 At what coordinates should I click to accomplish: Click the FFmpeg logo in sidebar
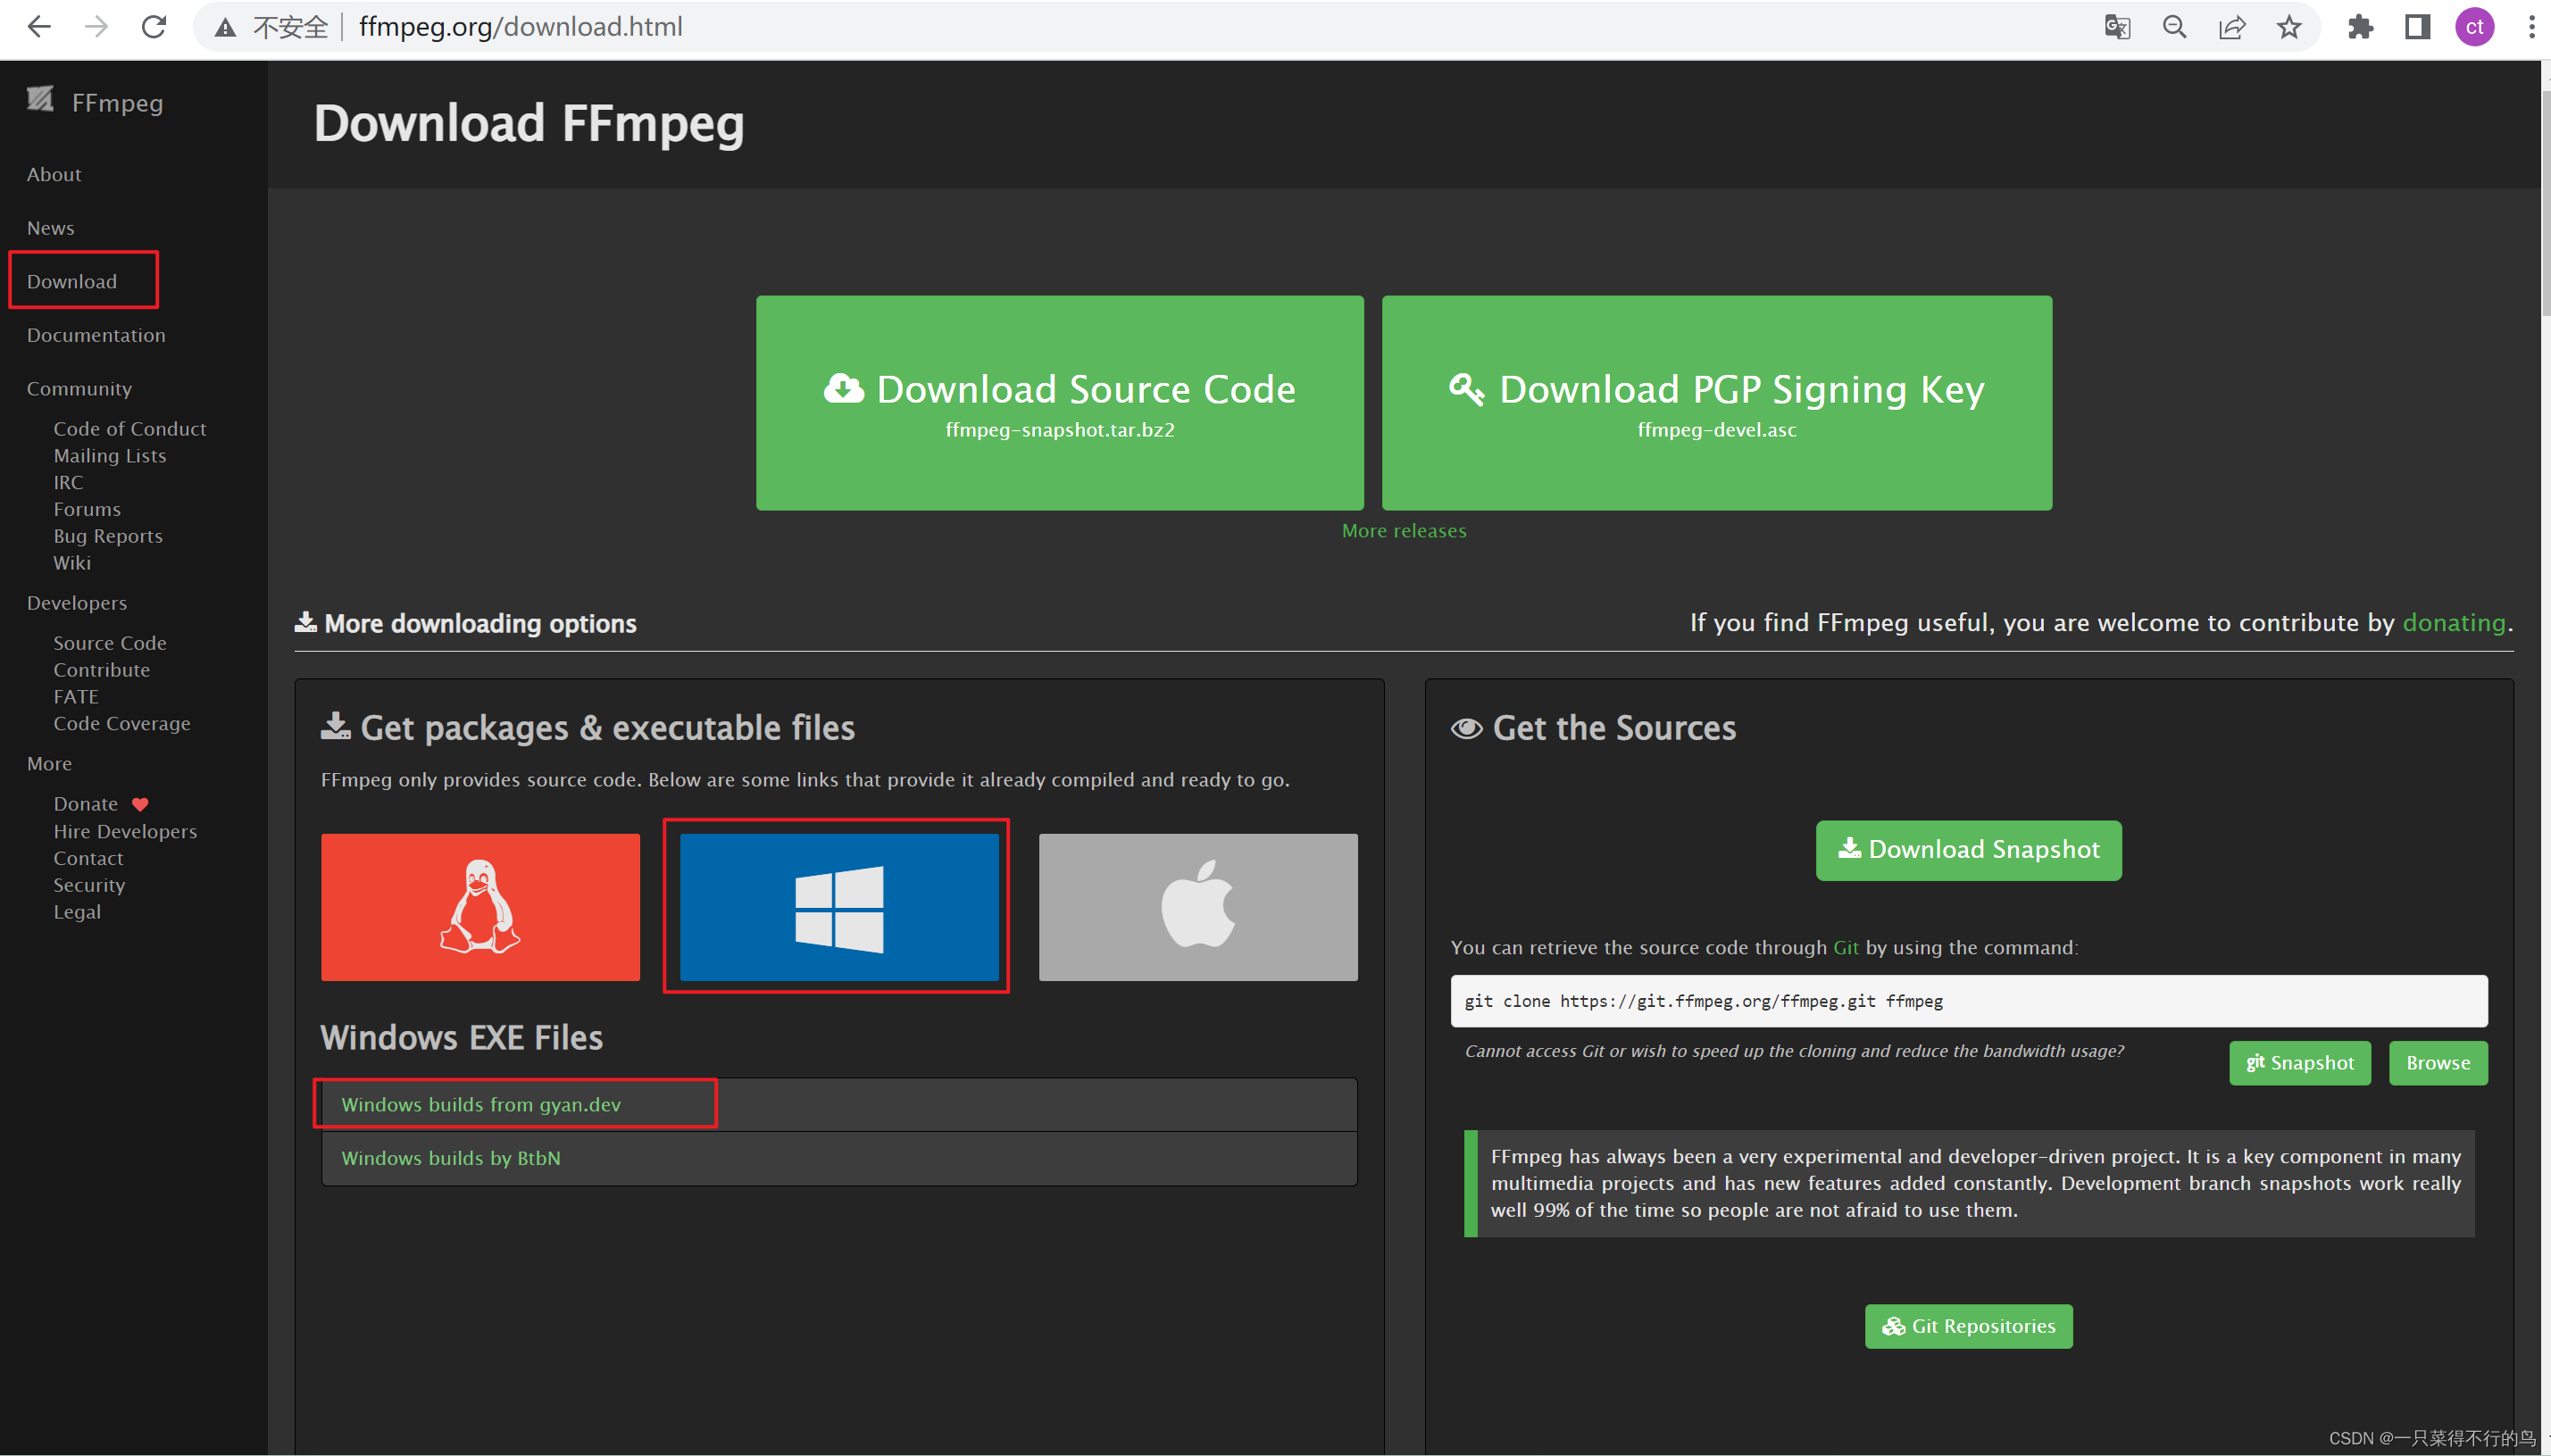coord(40,100)
